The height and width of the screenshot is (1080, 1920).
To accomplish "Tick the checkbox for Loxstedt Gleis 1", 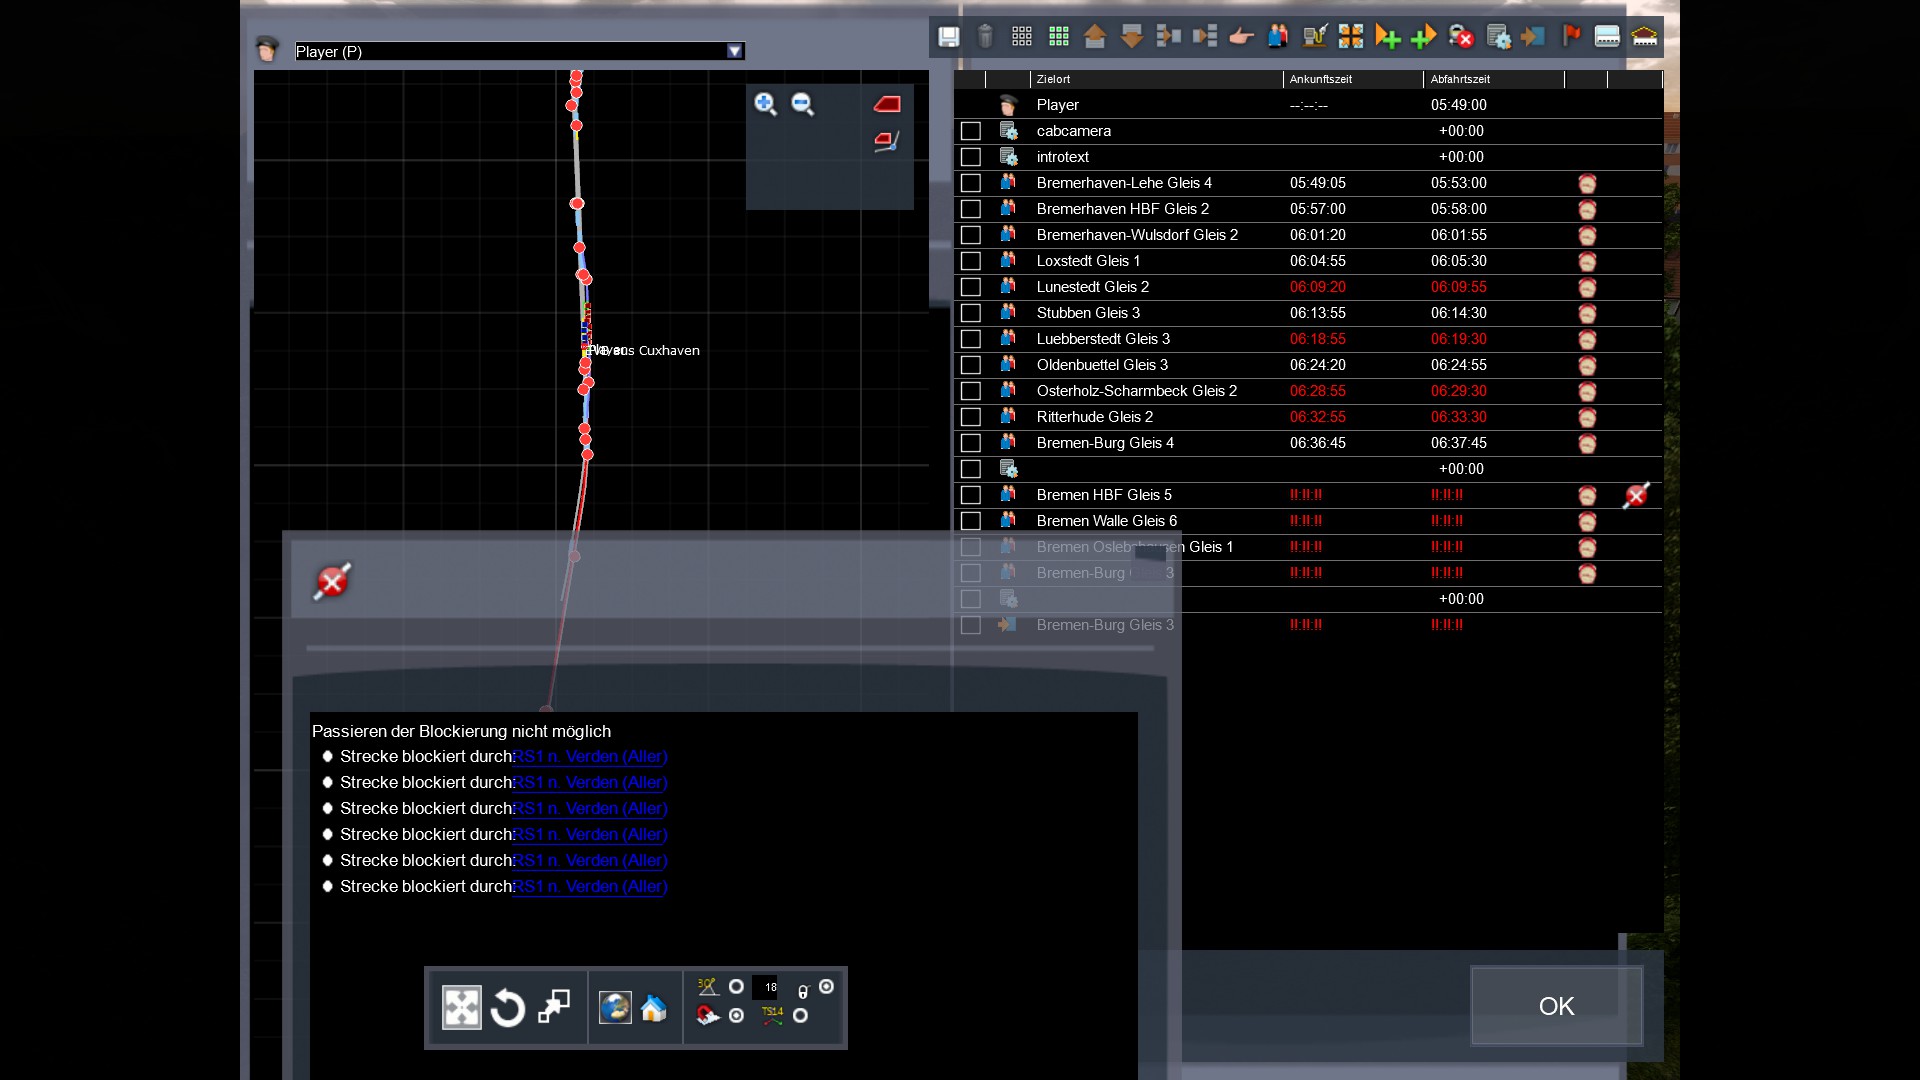I will pos(970,261).
